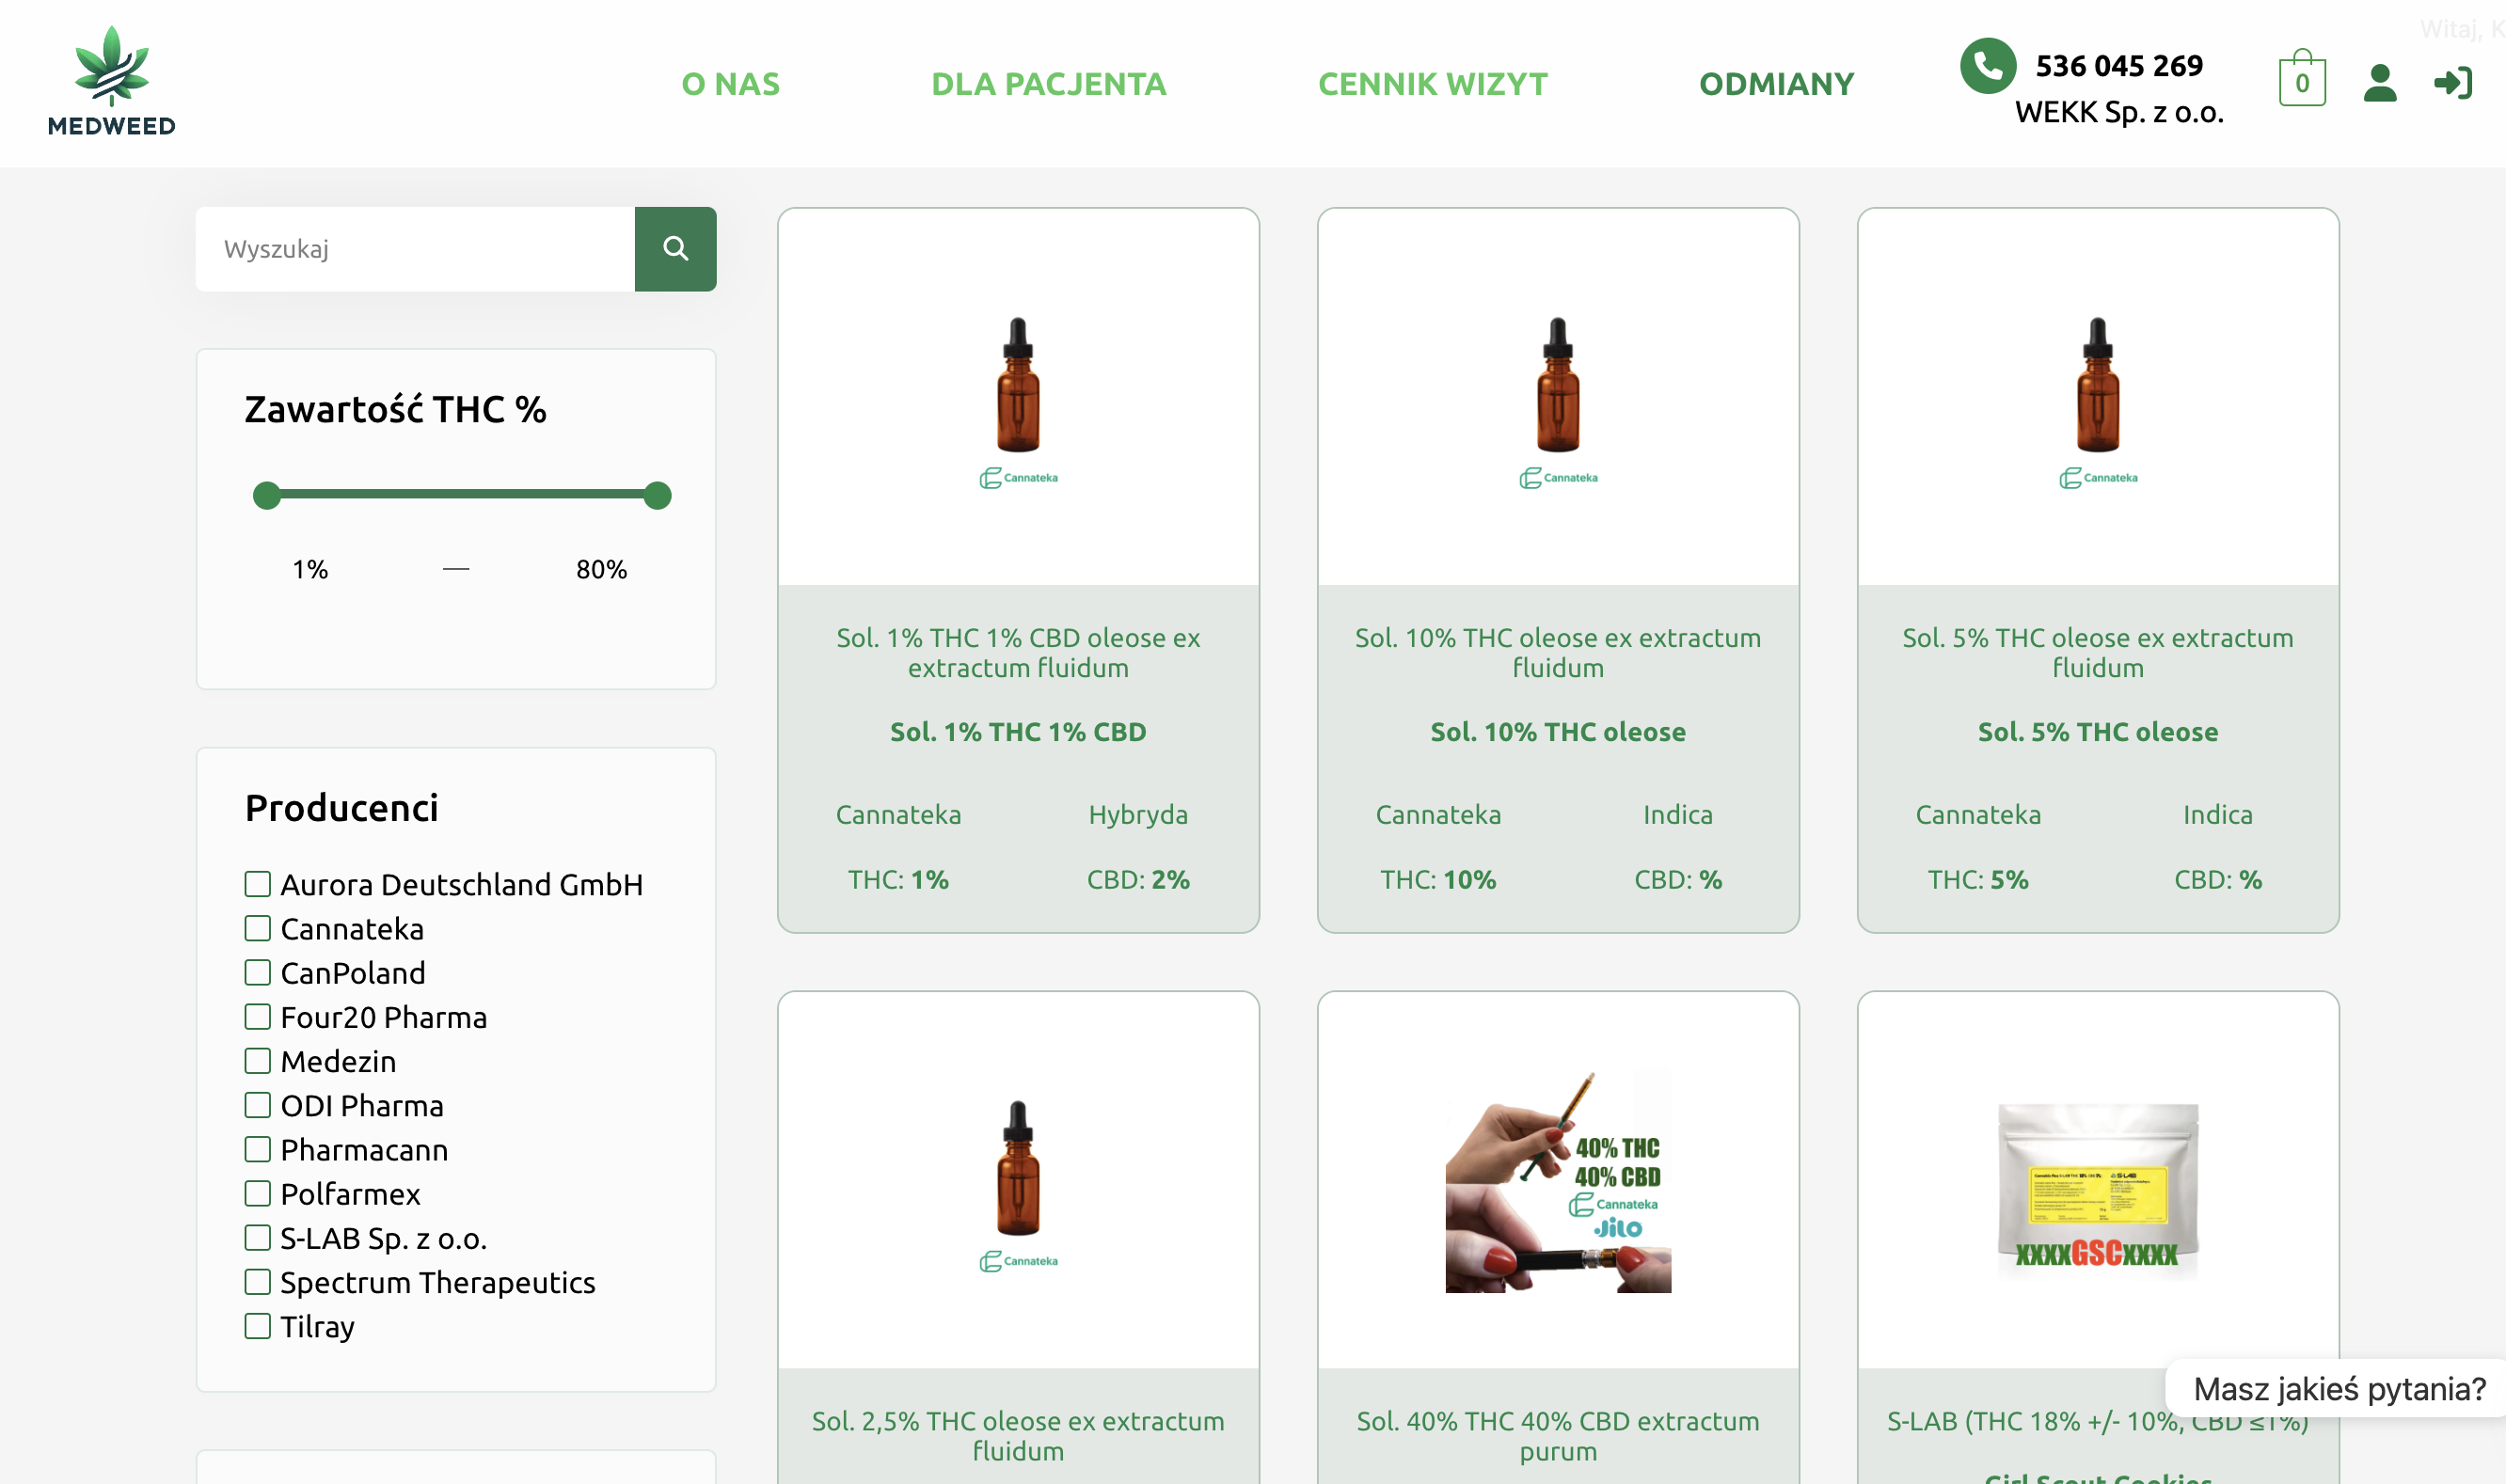Click CBD: 2% on the first card

pyautogui.click(x=1138, y=880)
